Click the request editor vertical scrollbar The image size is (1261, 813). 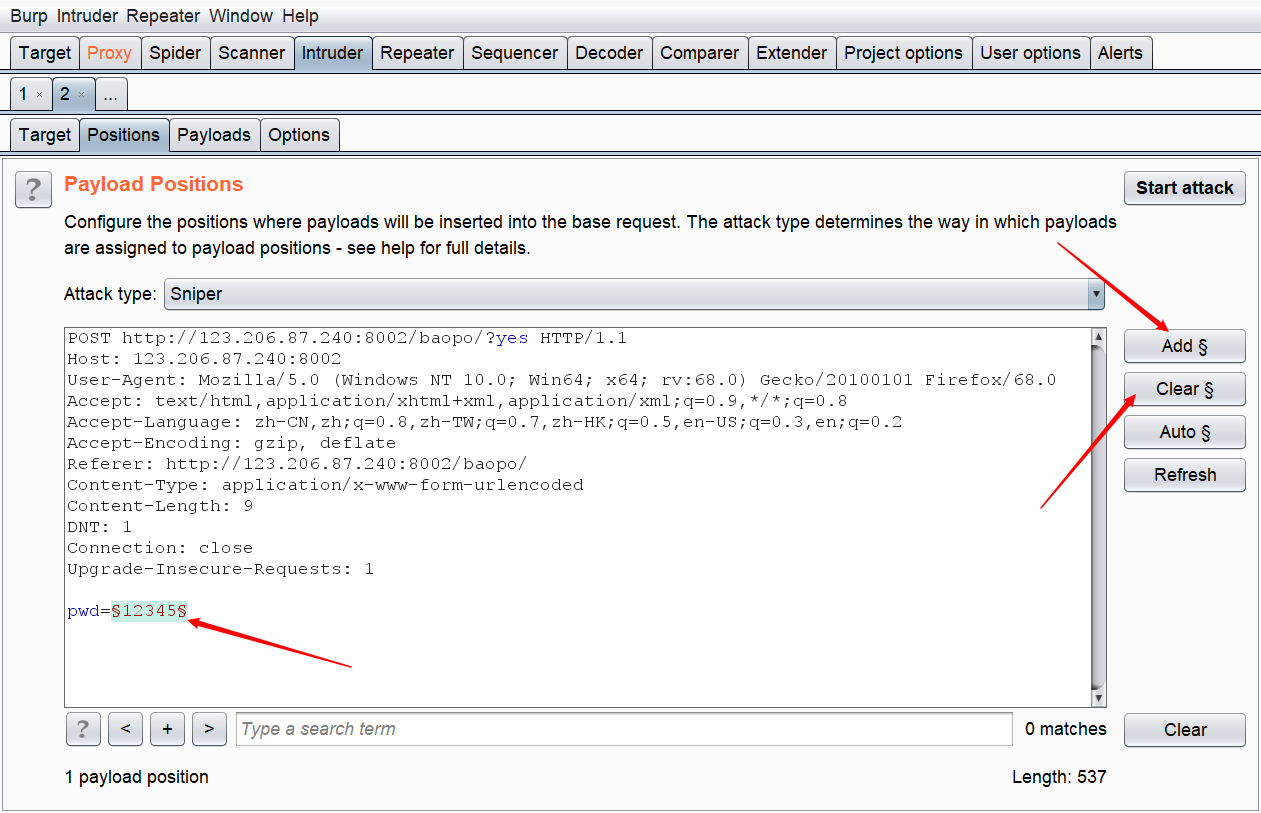pyautogui.click(x=1098, y=517)
